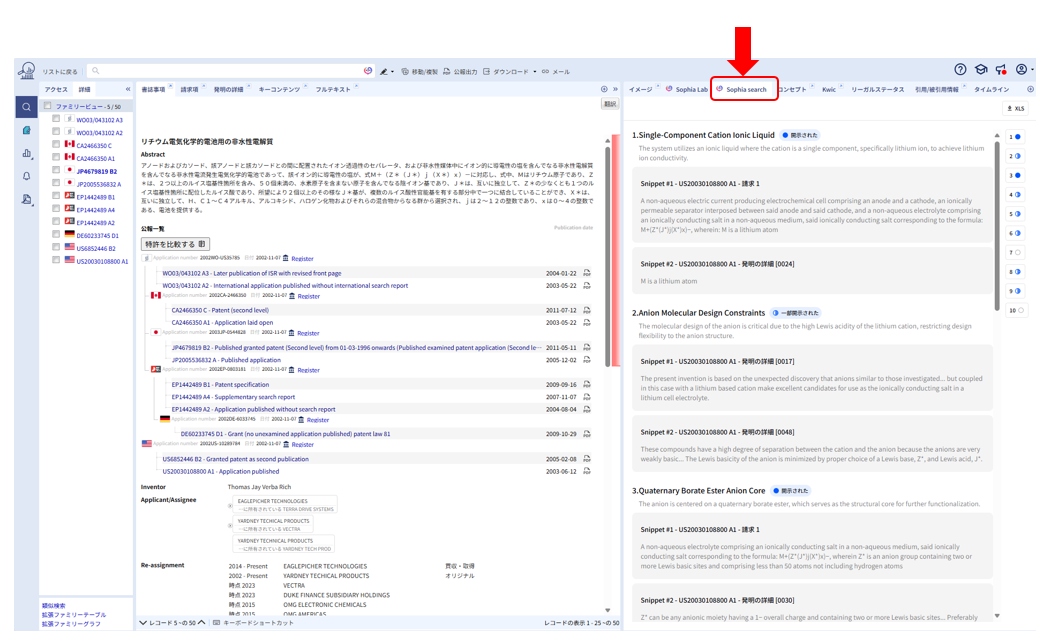
Task: Download PDF for EP1442489 B1
Action: (x=587, y=384)
